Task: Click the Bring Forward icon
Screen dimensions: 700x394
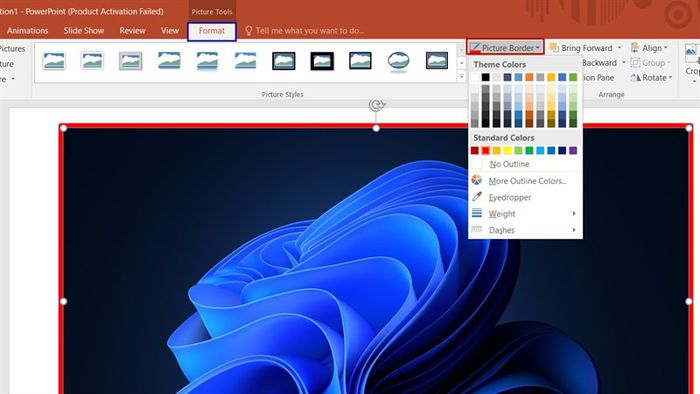Action: (554, 48)
